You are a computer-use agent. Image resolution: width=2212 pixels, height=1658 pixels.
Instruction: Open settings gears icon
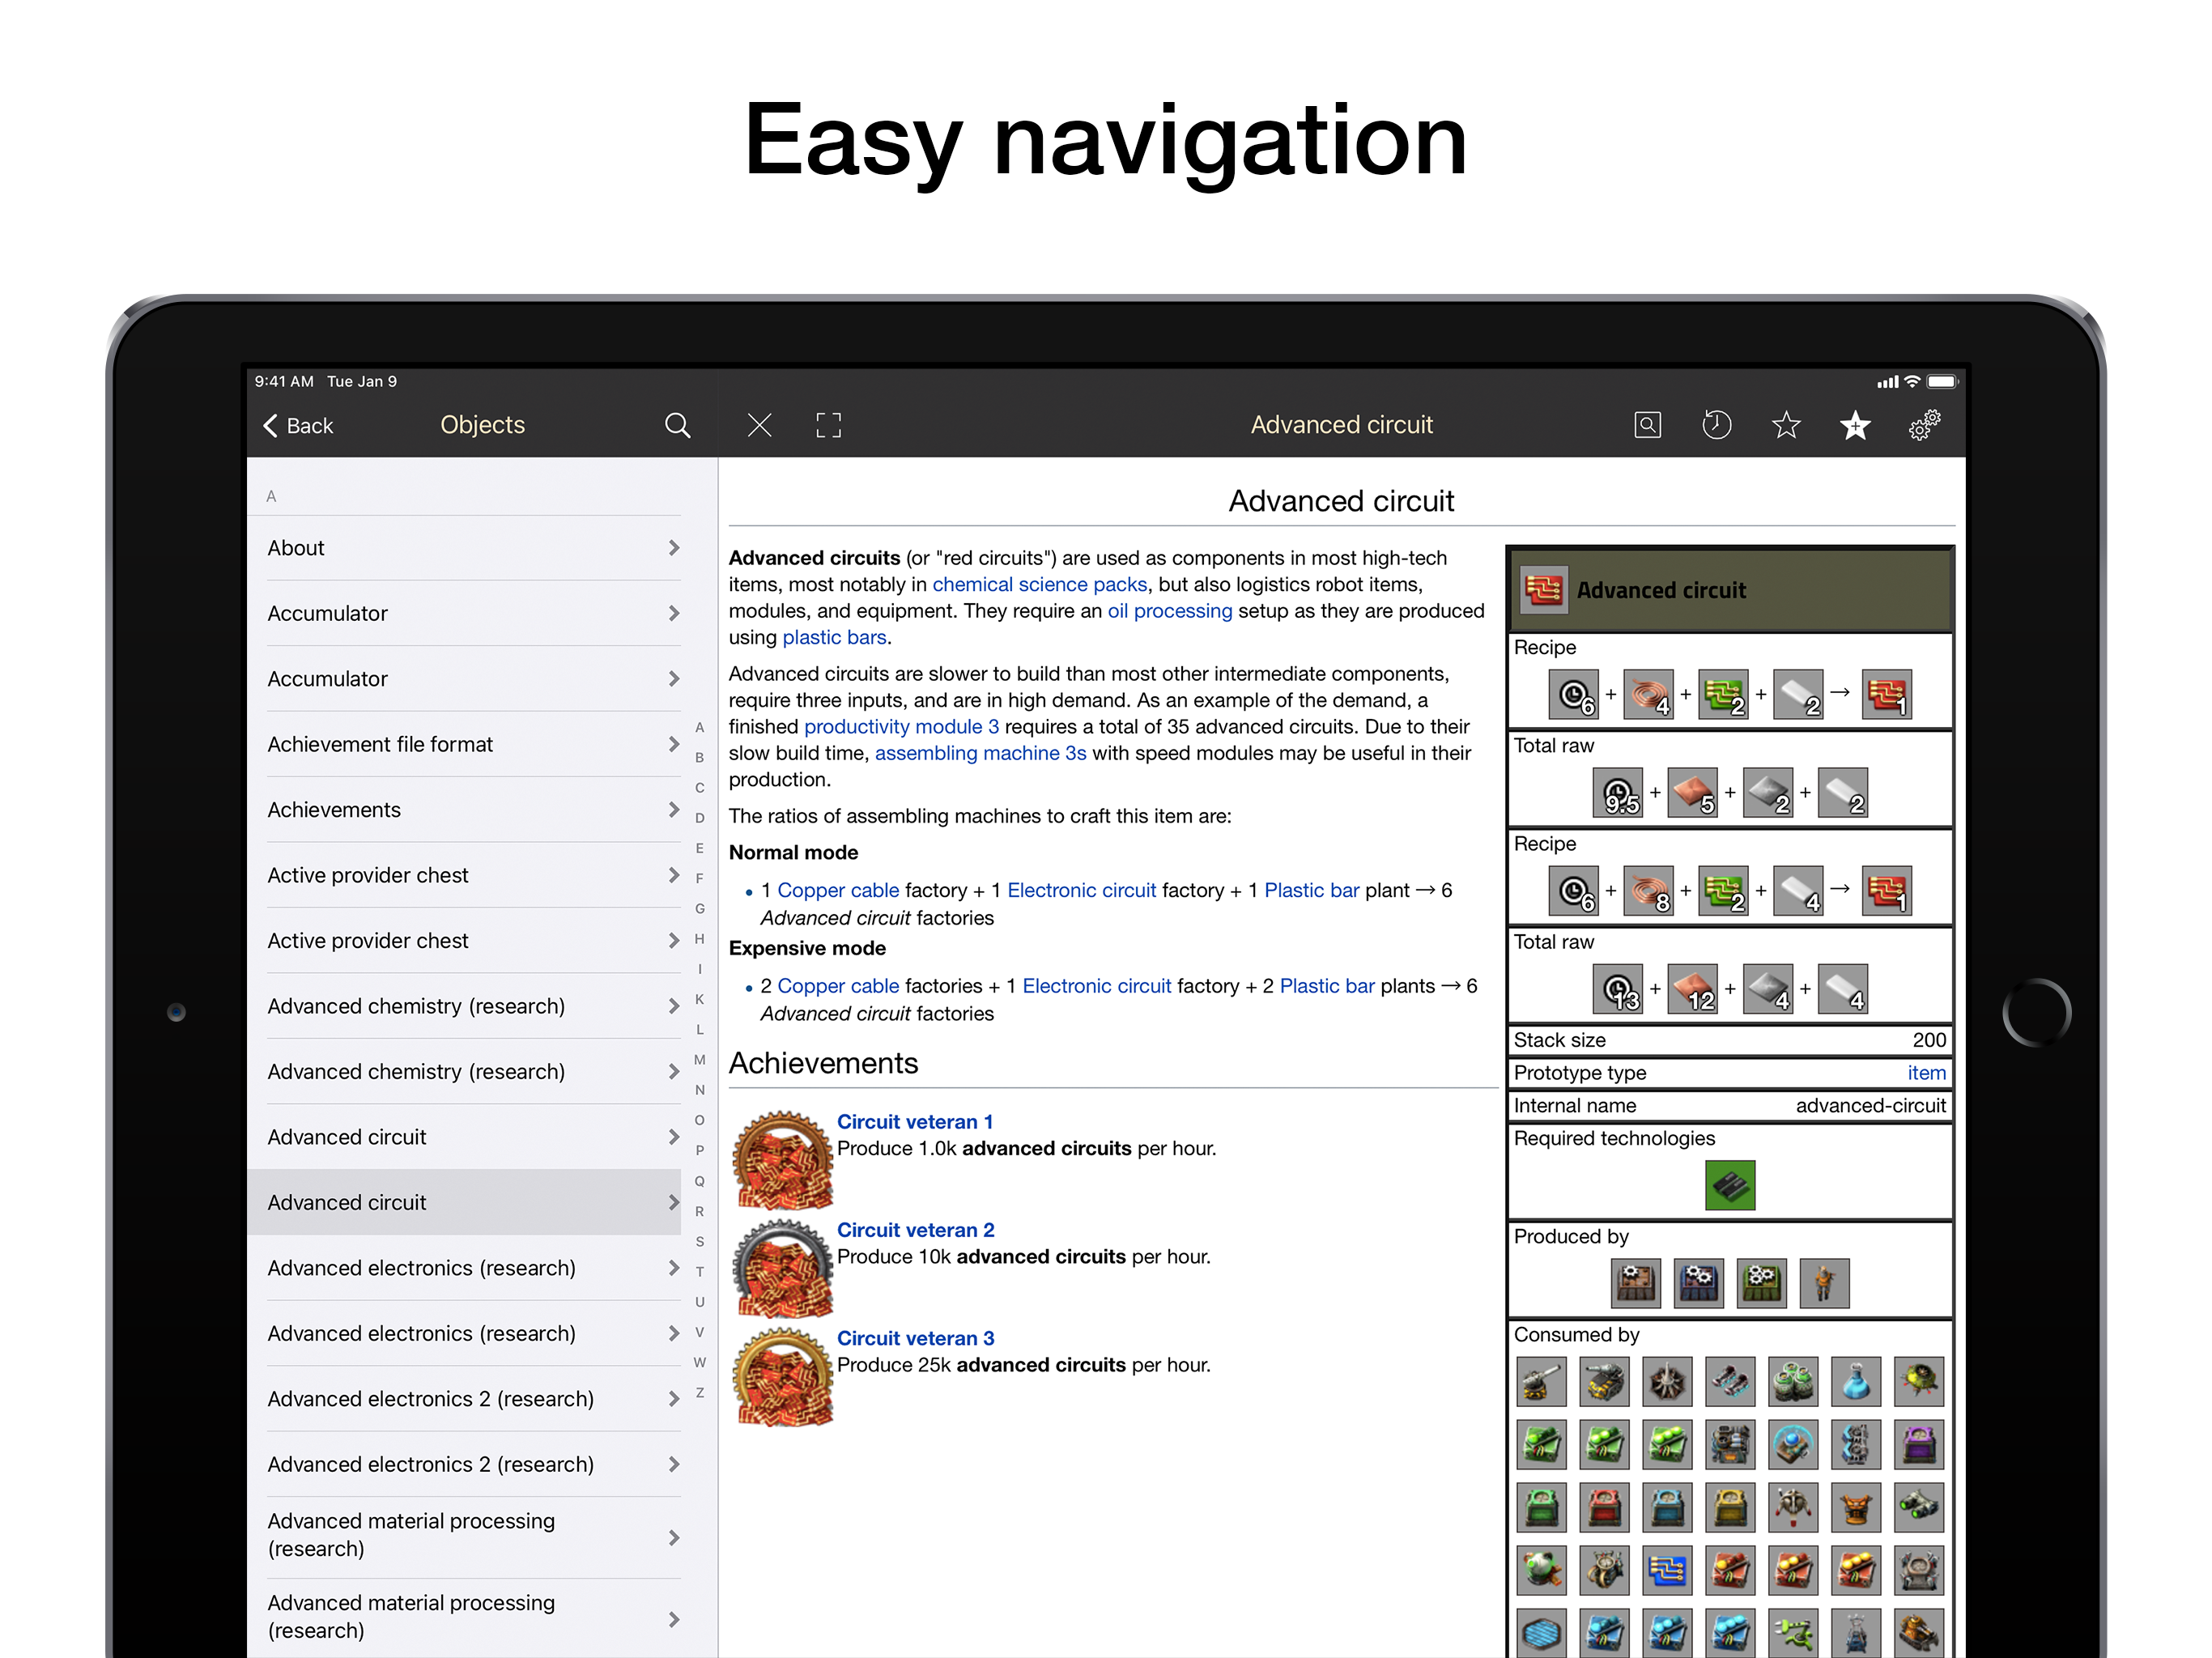point(1924,425)
